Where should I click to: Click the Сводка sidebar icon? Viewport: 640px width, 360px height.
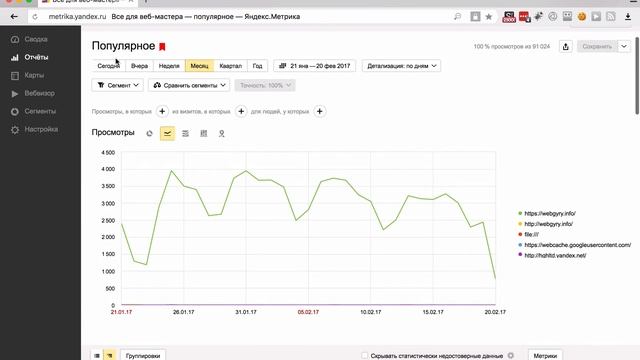tap(15, 40)
